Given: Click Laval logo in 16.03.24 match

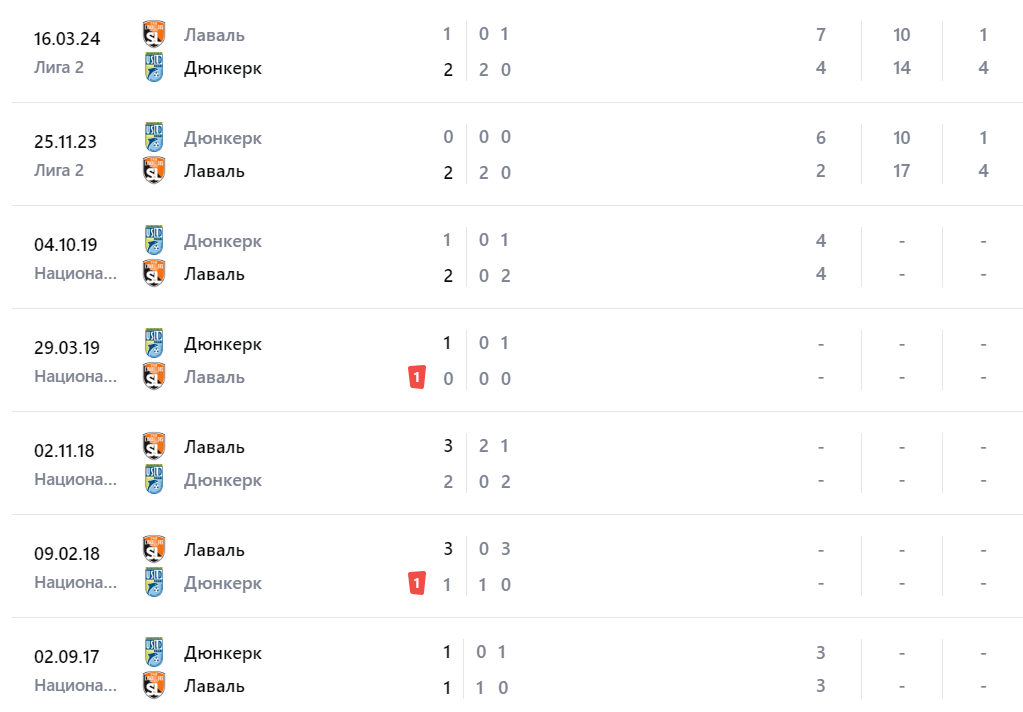Looking at the screenshot, I should tap(154, 35).
